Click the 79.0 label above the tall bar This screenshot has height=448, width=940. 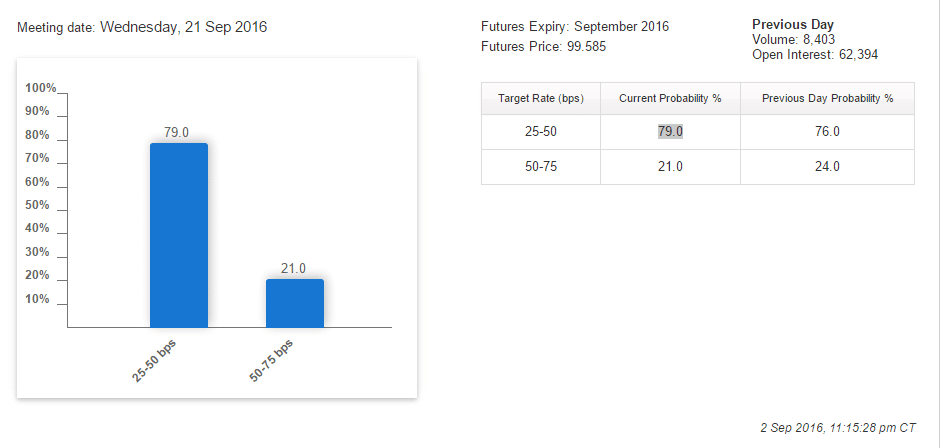[177, 132]
